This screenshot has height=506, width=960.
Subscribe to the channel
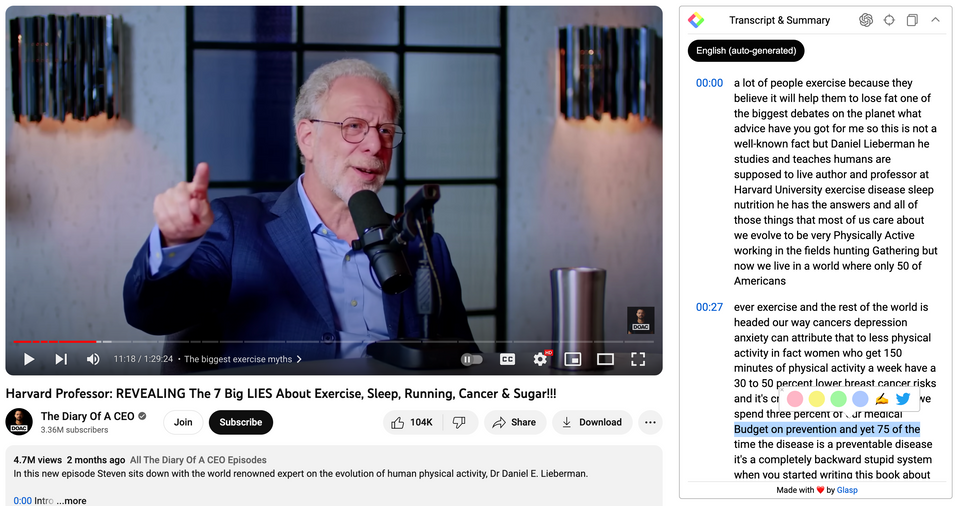[x=241, y=423]
